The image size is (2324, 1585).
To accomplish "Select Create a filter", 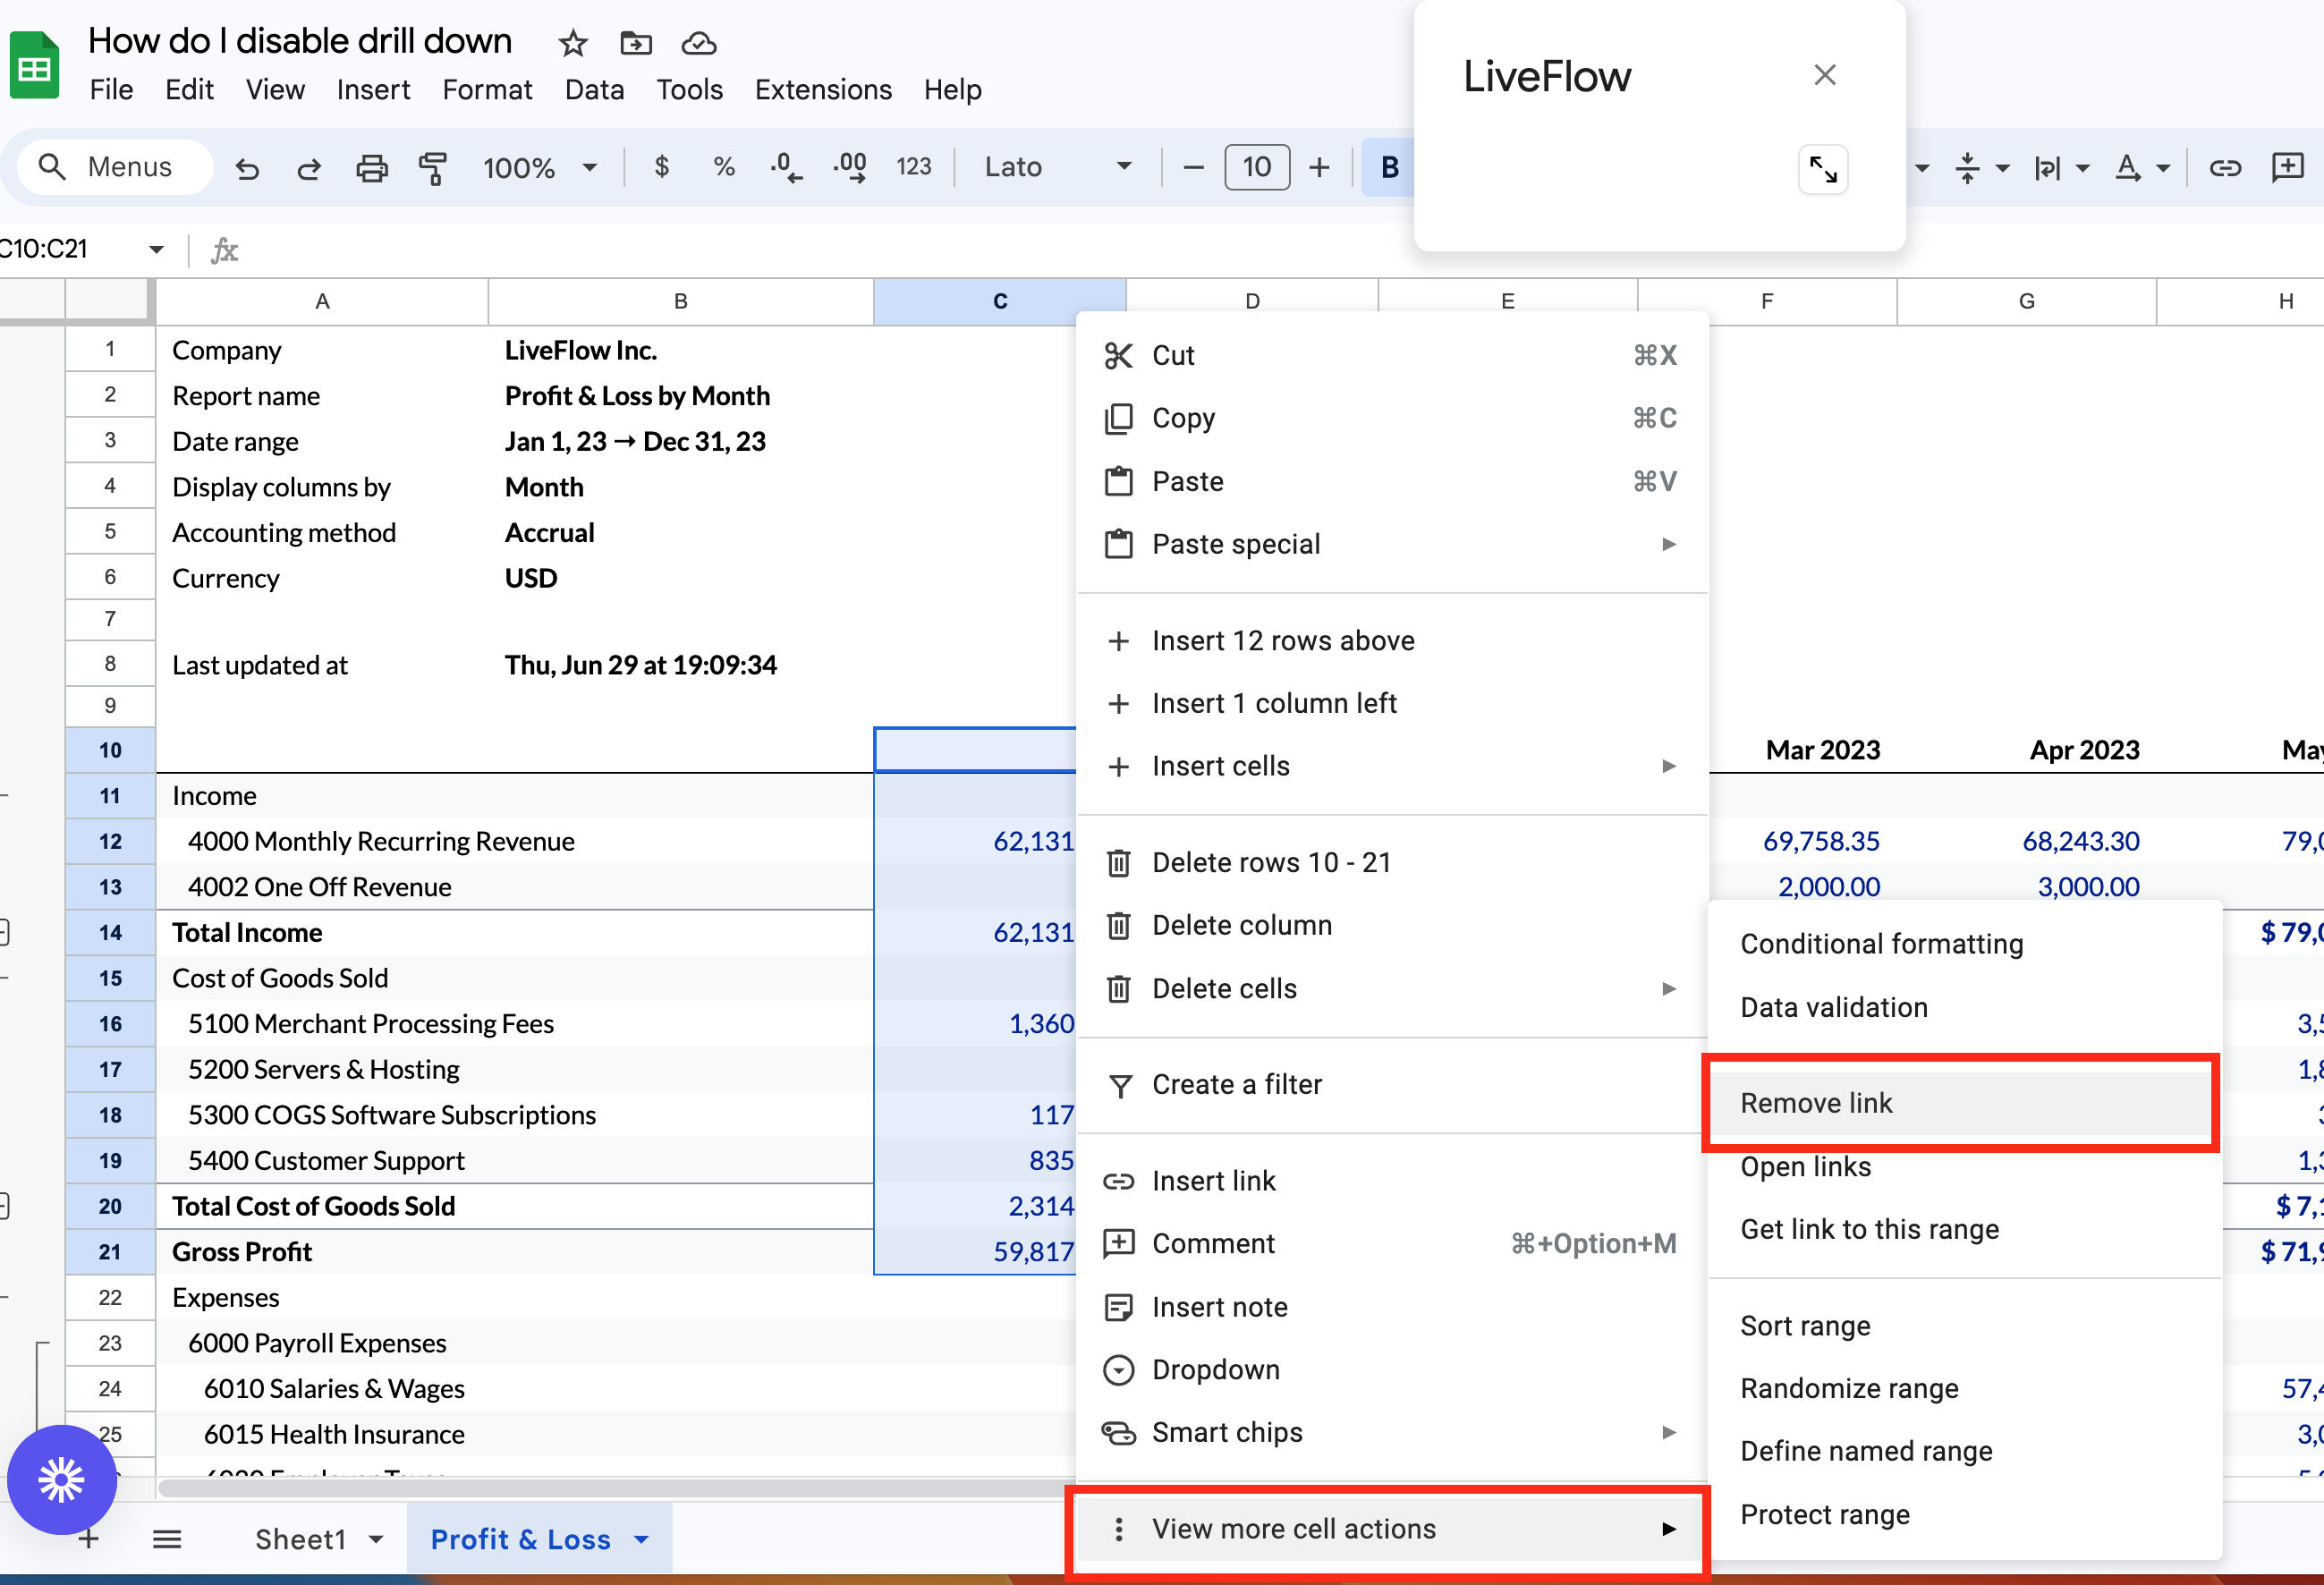I will (1392, 1085).
